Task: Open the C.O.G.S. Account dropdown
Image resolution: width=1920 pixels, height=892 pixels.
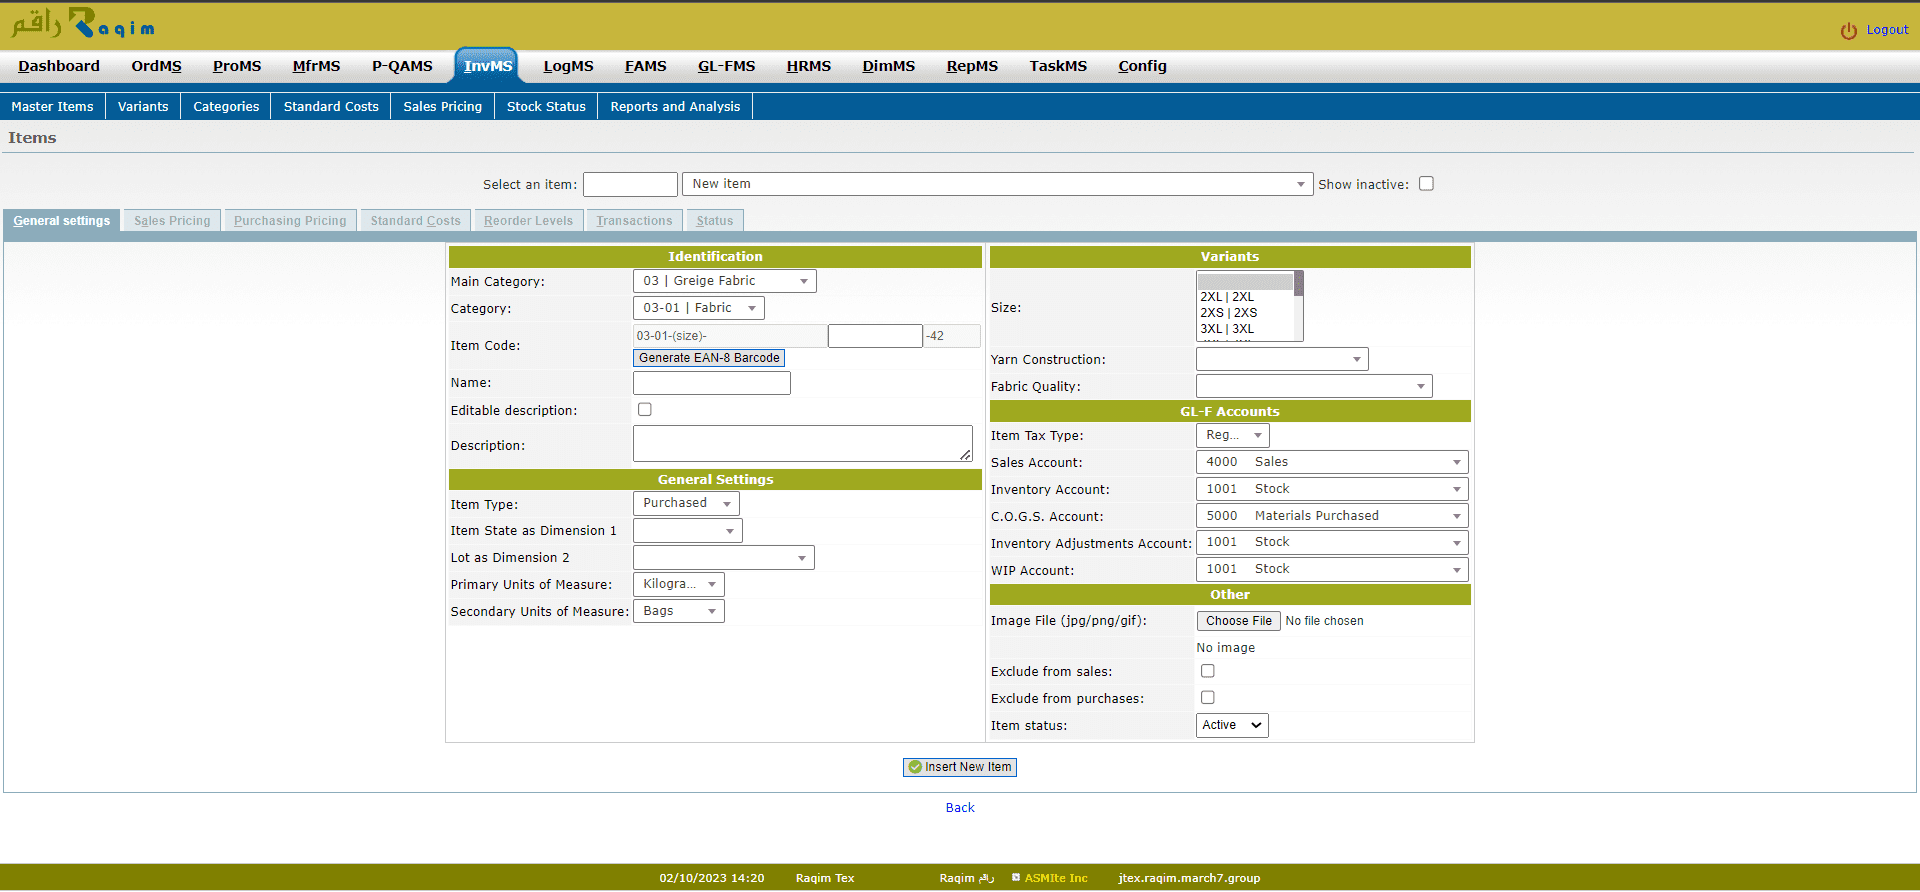Action: point(1332,516)
